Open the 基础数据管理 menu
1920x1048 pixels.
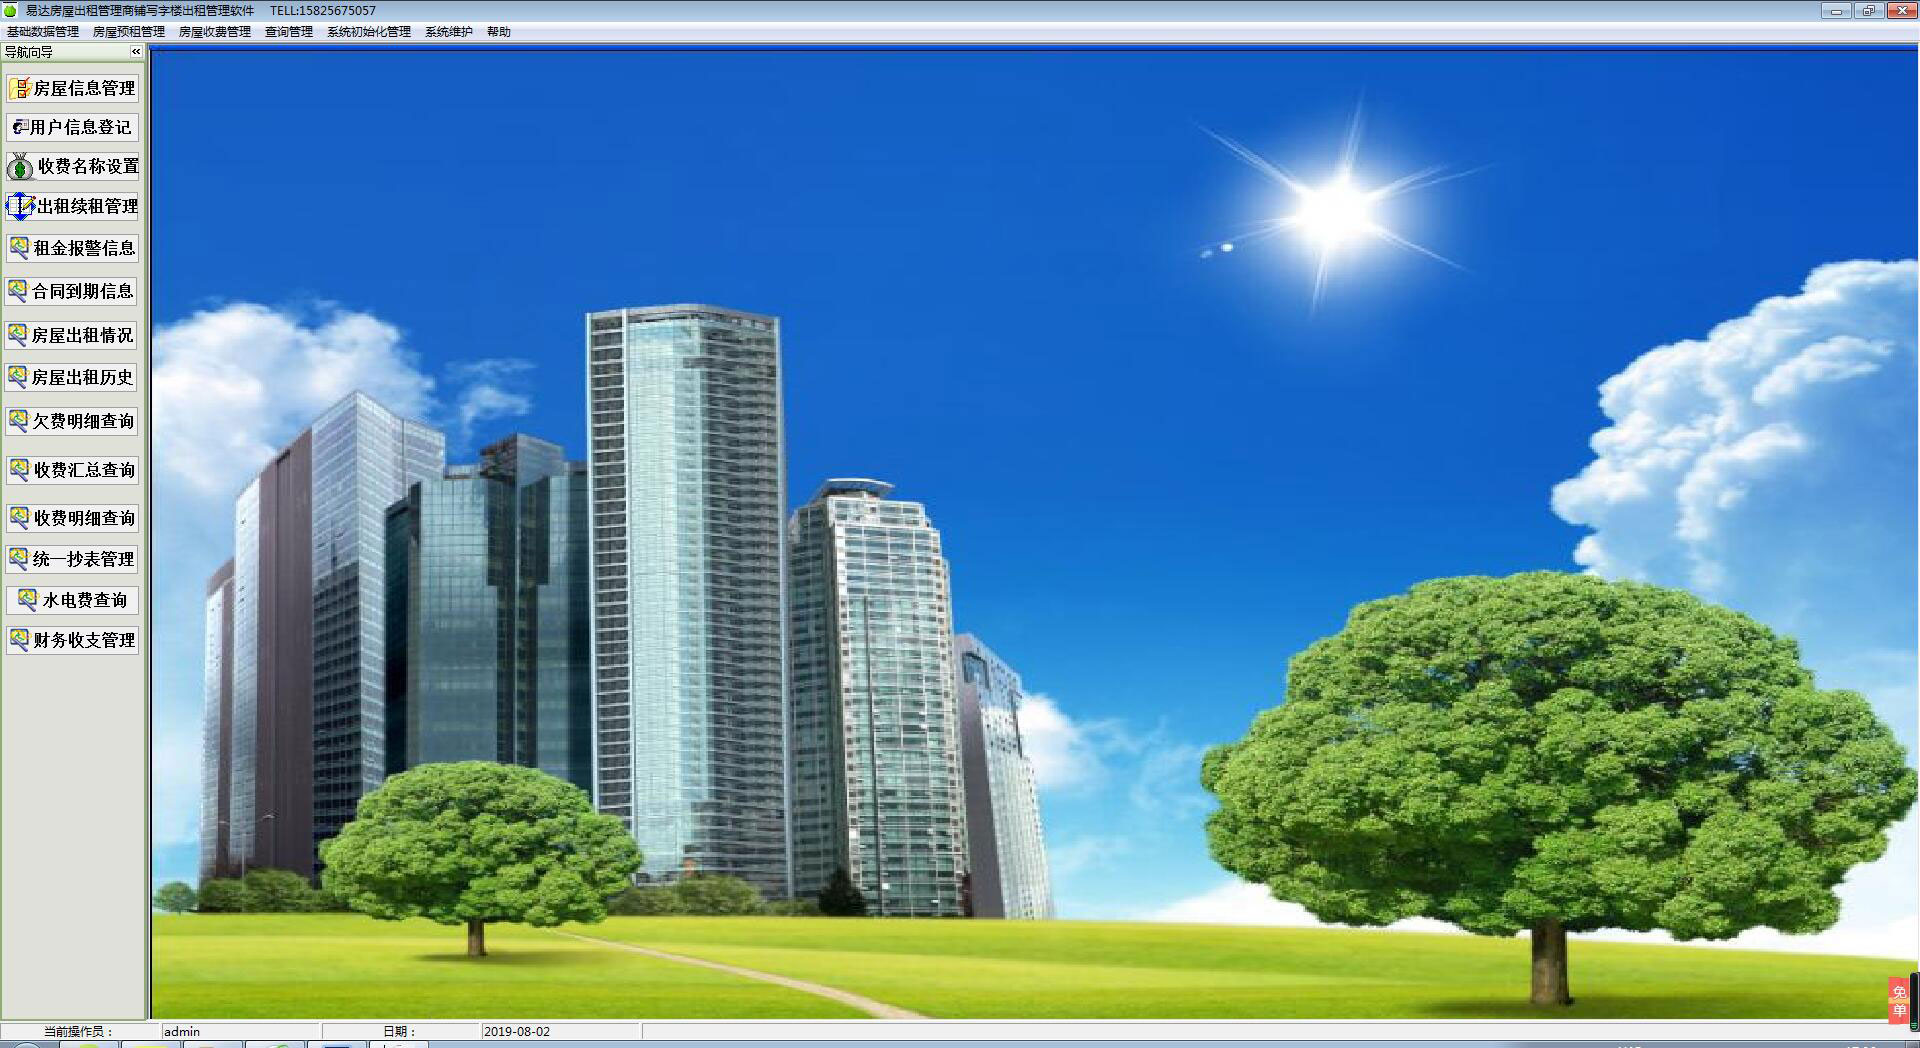43,32
